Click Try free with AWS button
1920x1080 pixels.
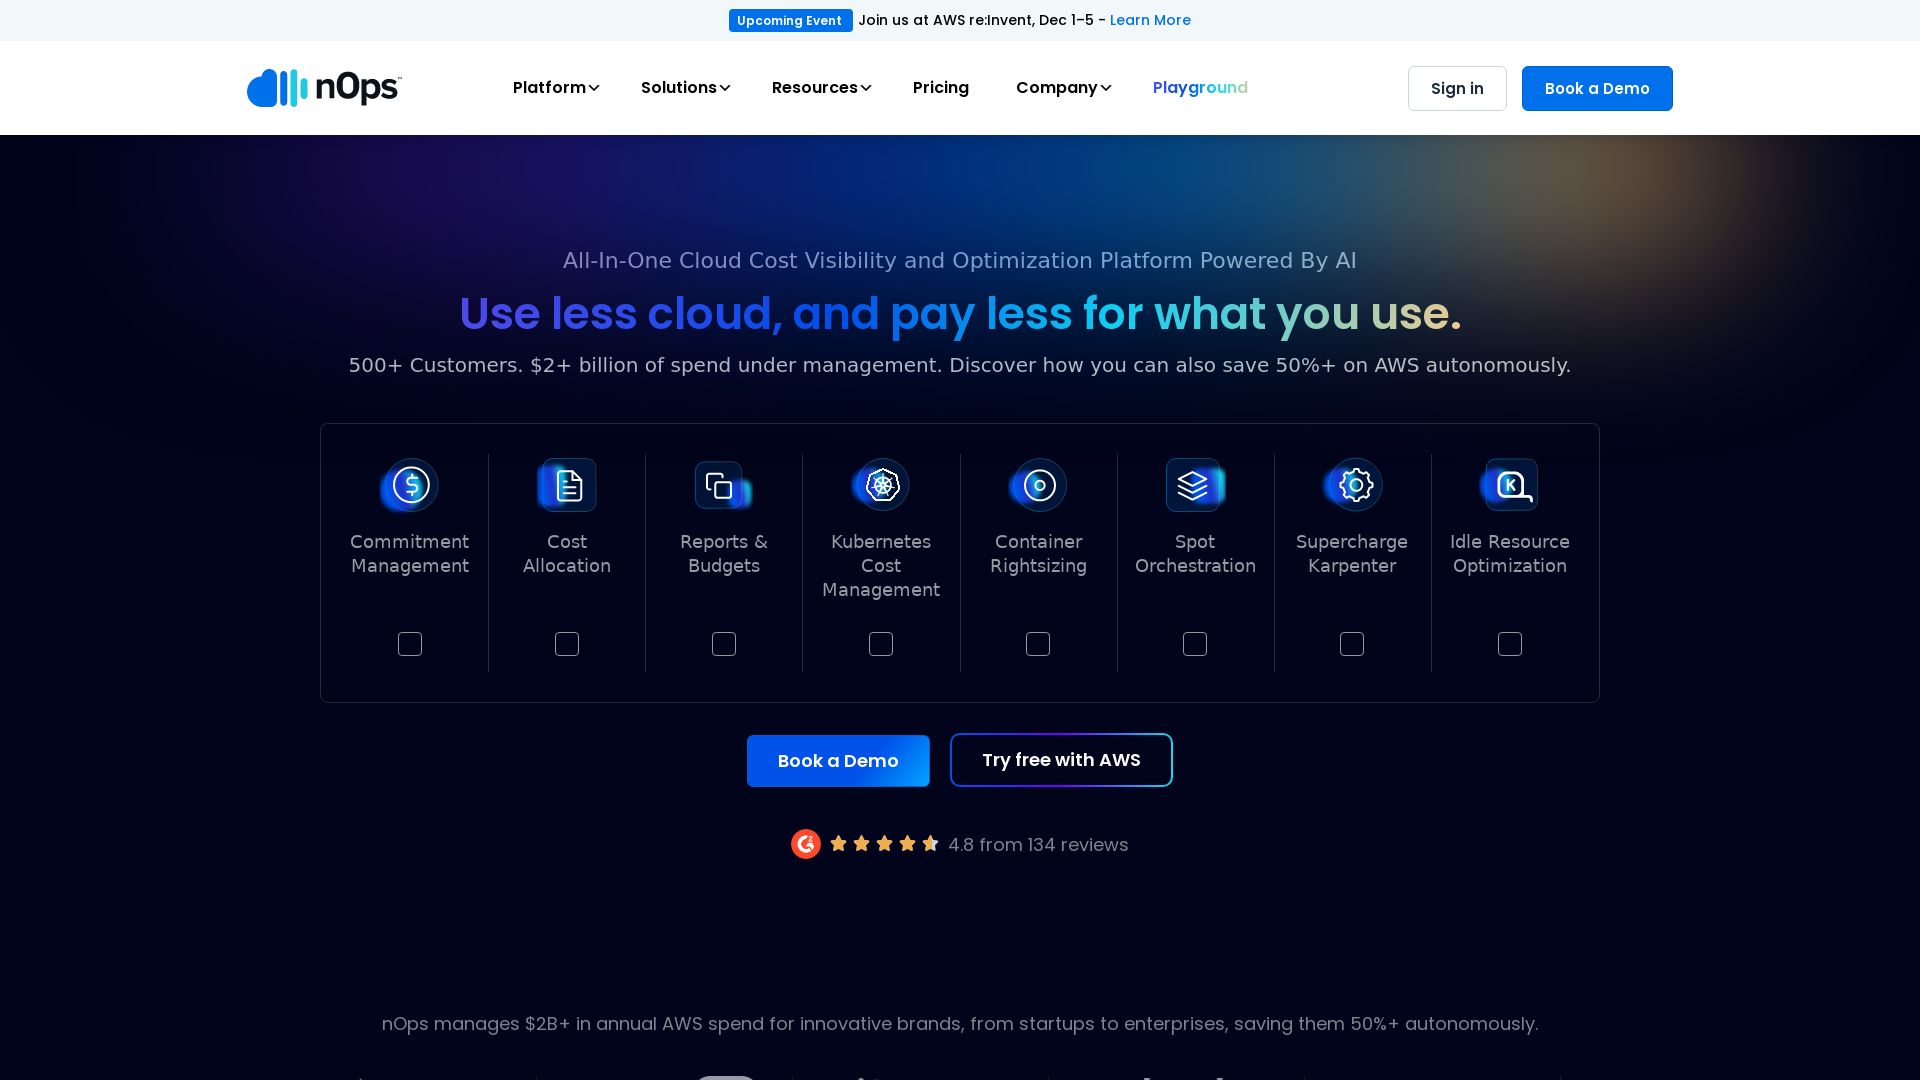(x=1061, y=760)
